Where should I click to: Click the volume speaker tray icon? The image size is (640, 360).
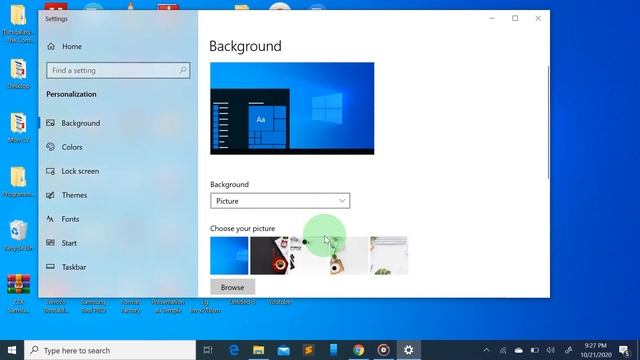click(x=551, y=350)
